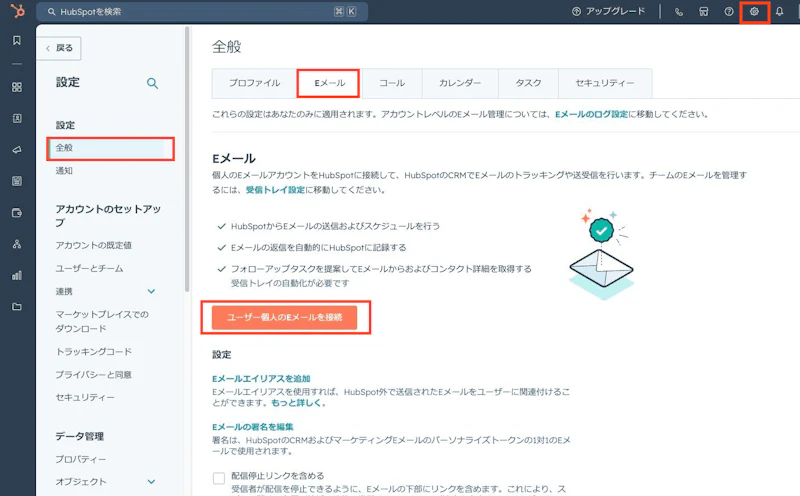The width and height of the screenshot is (800, 496).
Task: Switch to the セキュリティー tab
Action: coord(605,83)
